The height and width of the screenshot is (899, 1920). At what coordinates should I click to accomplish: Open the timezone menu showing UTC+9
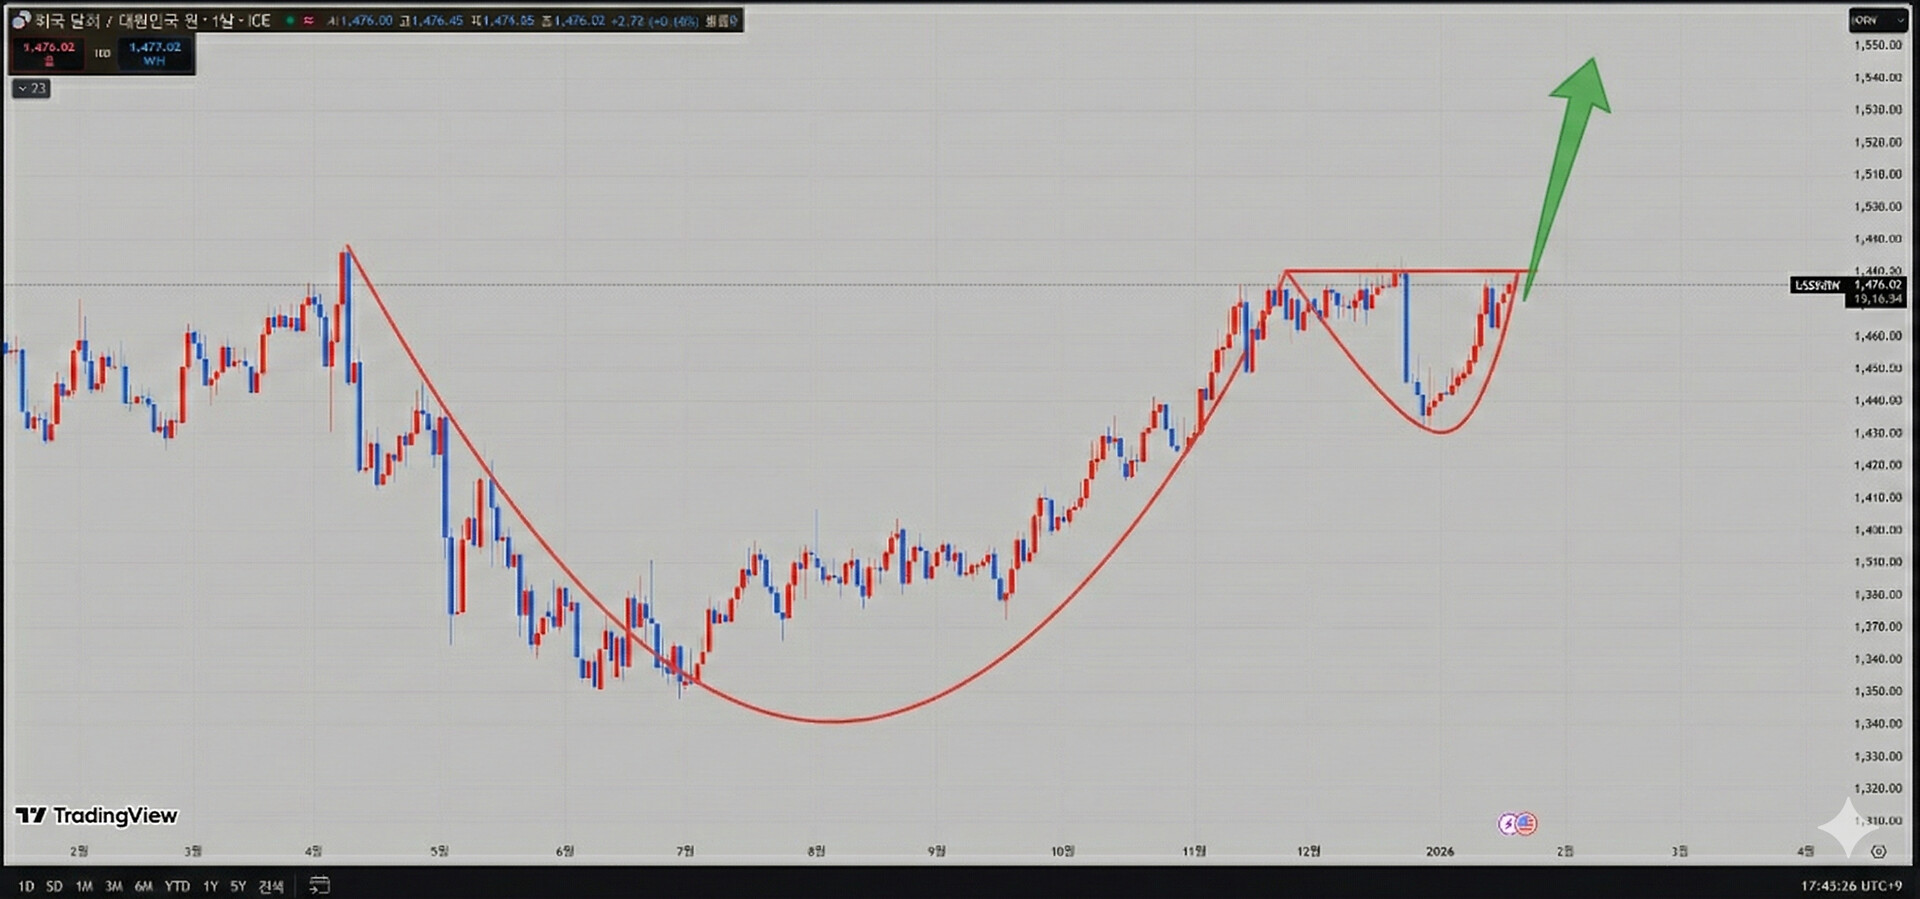pos(1851,886)
